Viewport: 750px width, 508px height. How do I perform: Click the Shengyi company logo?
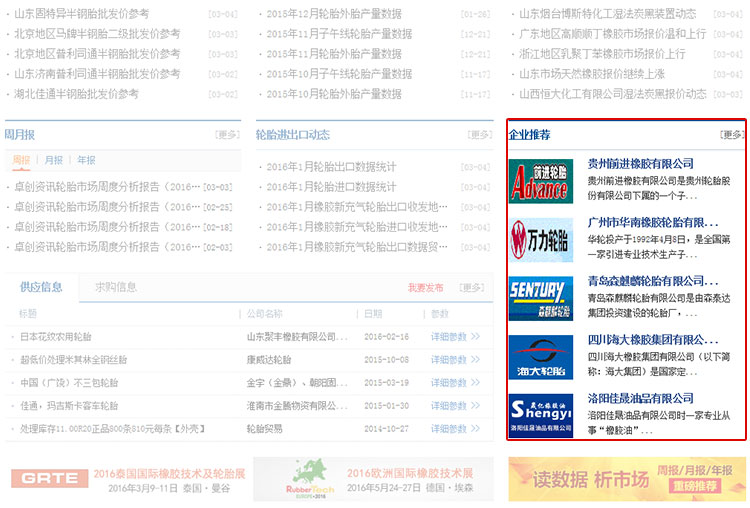tap(540, 415)
